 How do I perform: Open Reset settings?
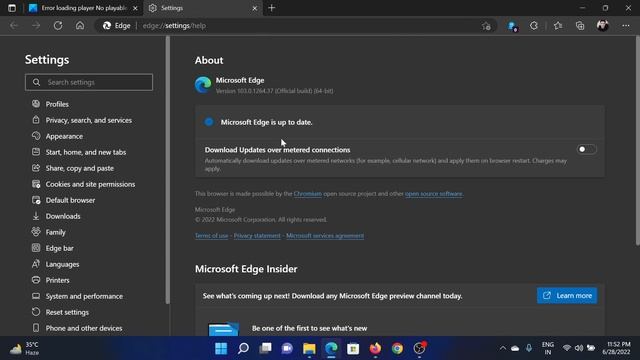[67, 312]
